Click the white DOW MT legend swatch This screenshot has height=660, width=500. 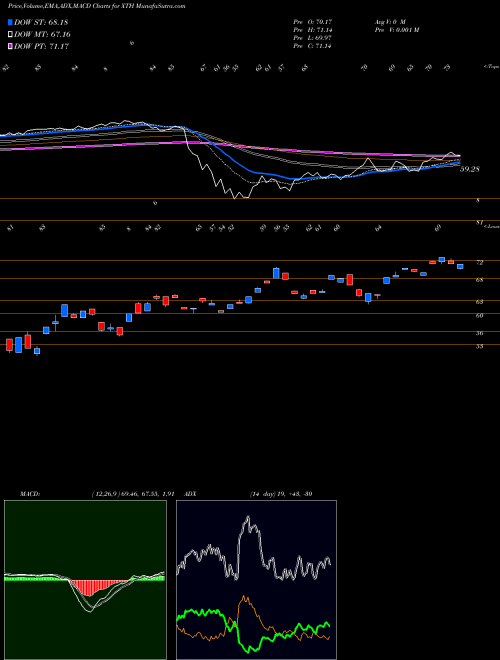point(10,35)
